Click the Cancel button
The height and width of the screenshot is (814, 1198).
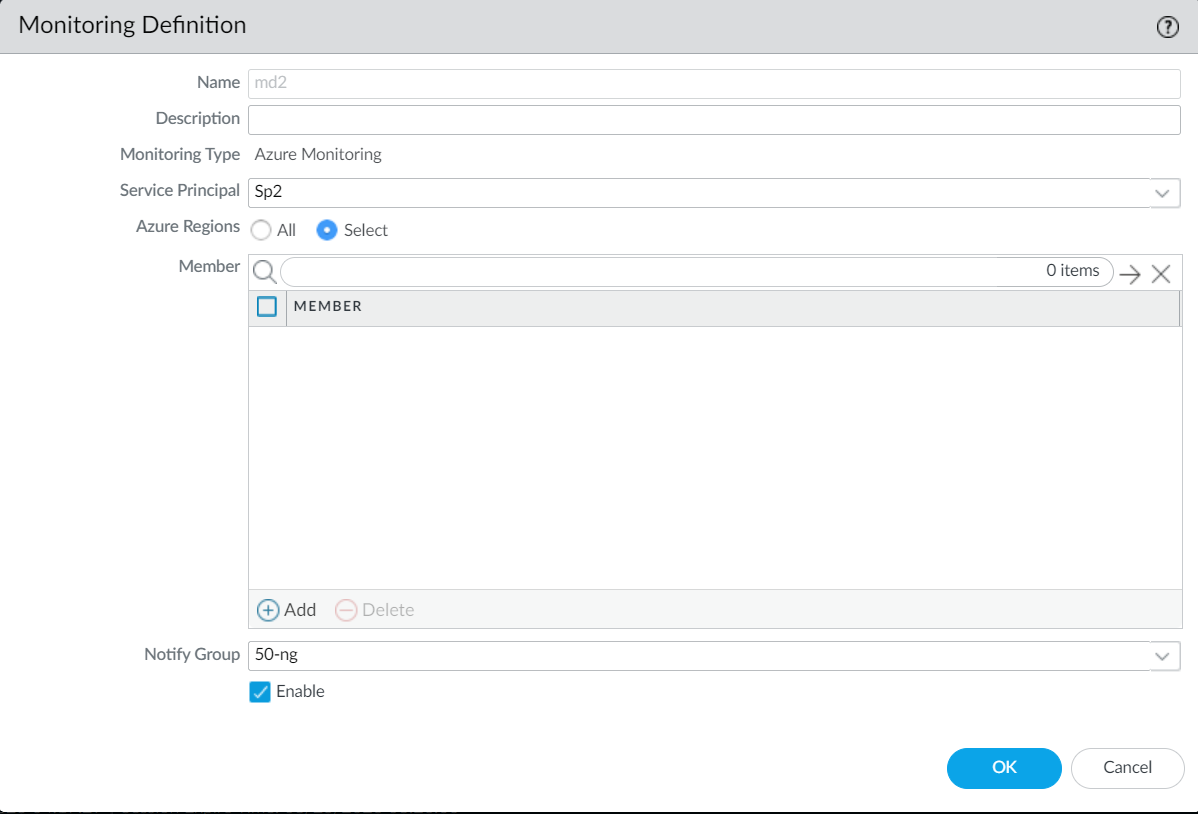[1127, 768]
